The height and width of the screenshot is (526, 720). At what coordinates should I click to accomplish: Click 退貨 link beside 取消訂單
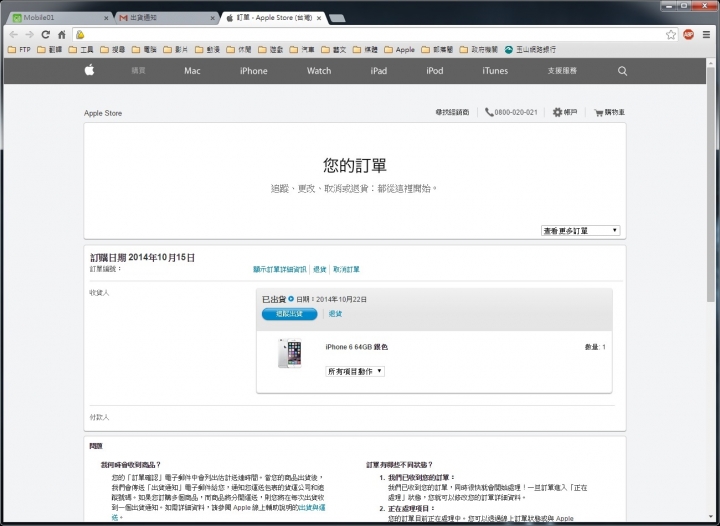320,269
